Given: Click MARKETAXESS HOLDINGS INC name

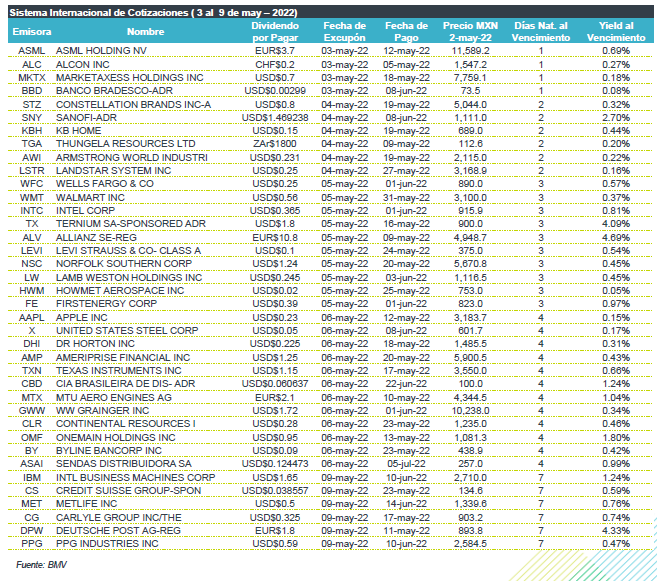Looking at the screenshot, I should [129, 78].
